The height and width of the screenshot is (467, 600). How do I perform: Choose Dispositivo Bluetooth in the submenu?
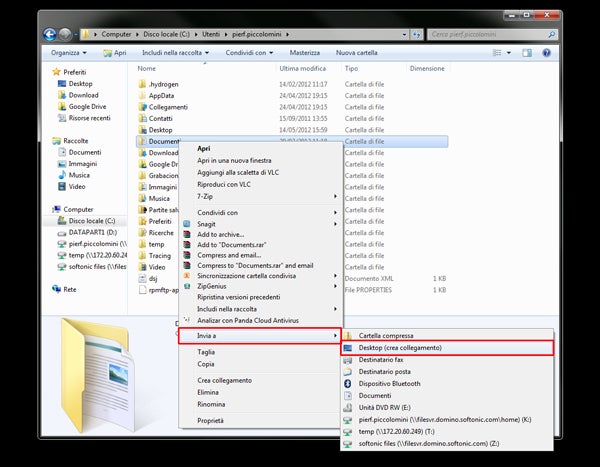pos(389,383)
